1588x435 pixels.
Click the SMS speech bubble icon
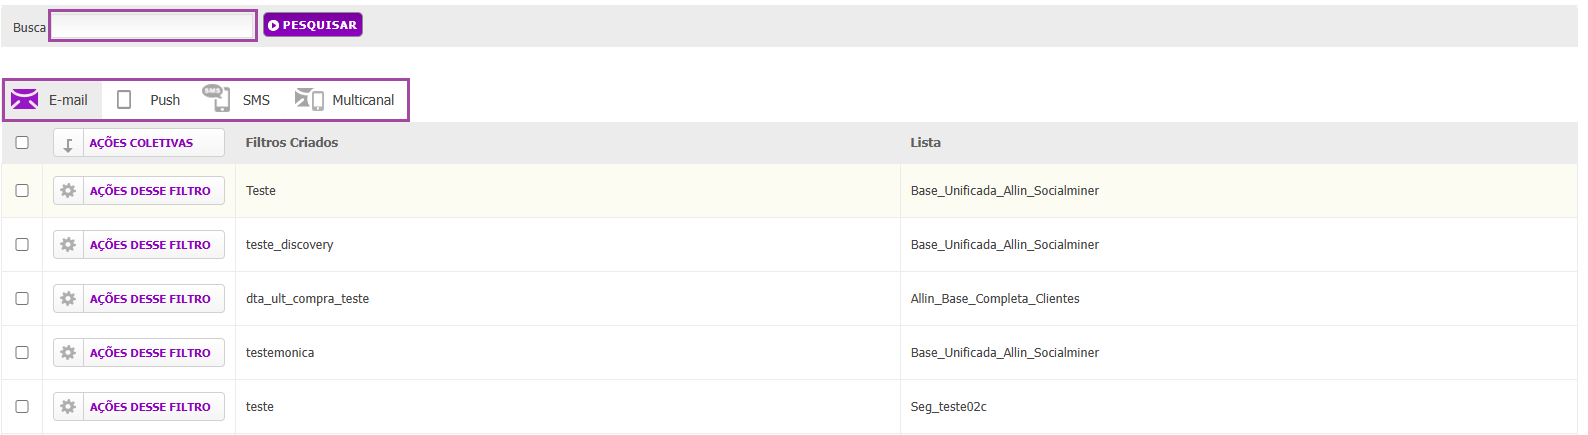pos(216,98)
